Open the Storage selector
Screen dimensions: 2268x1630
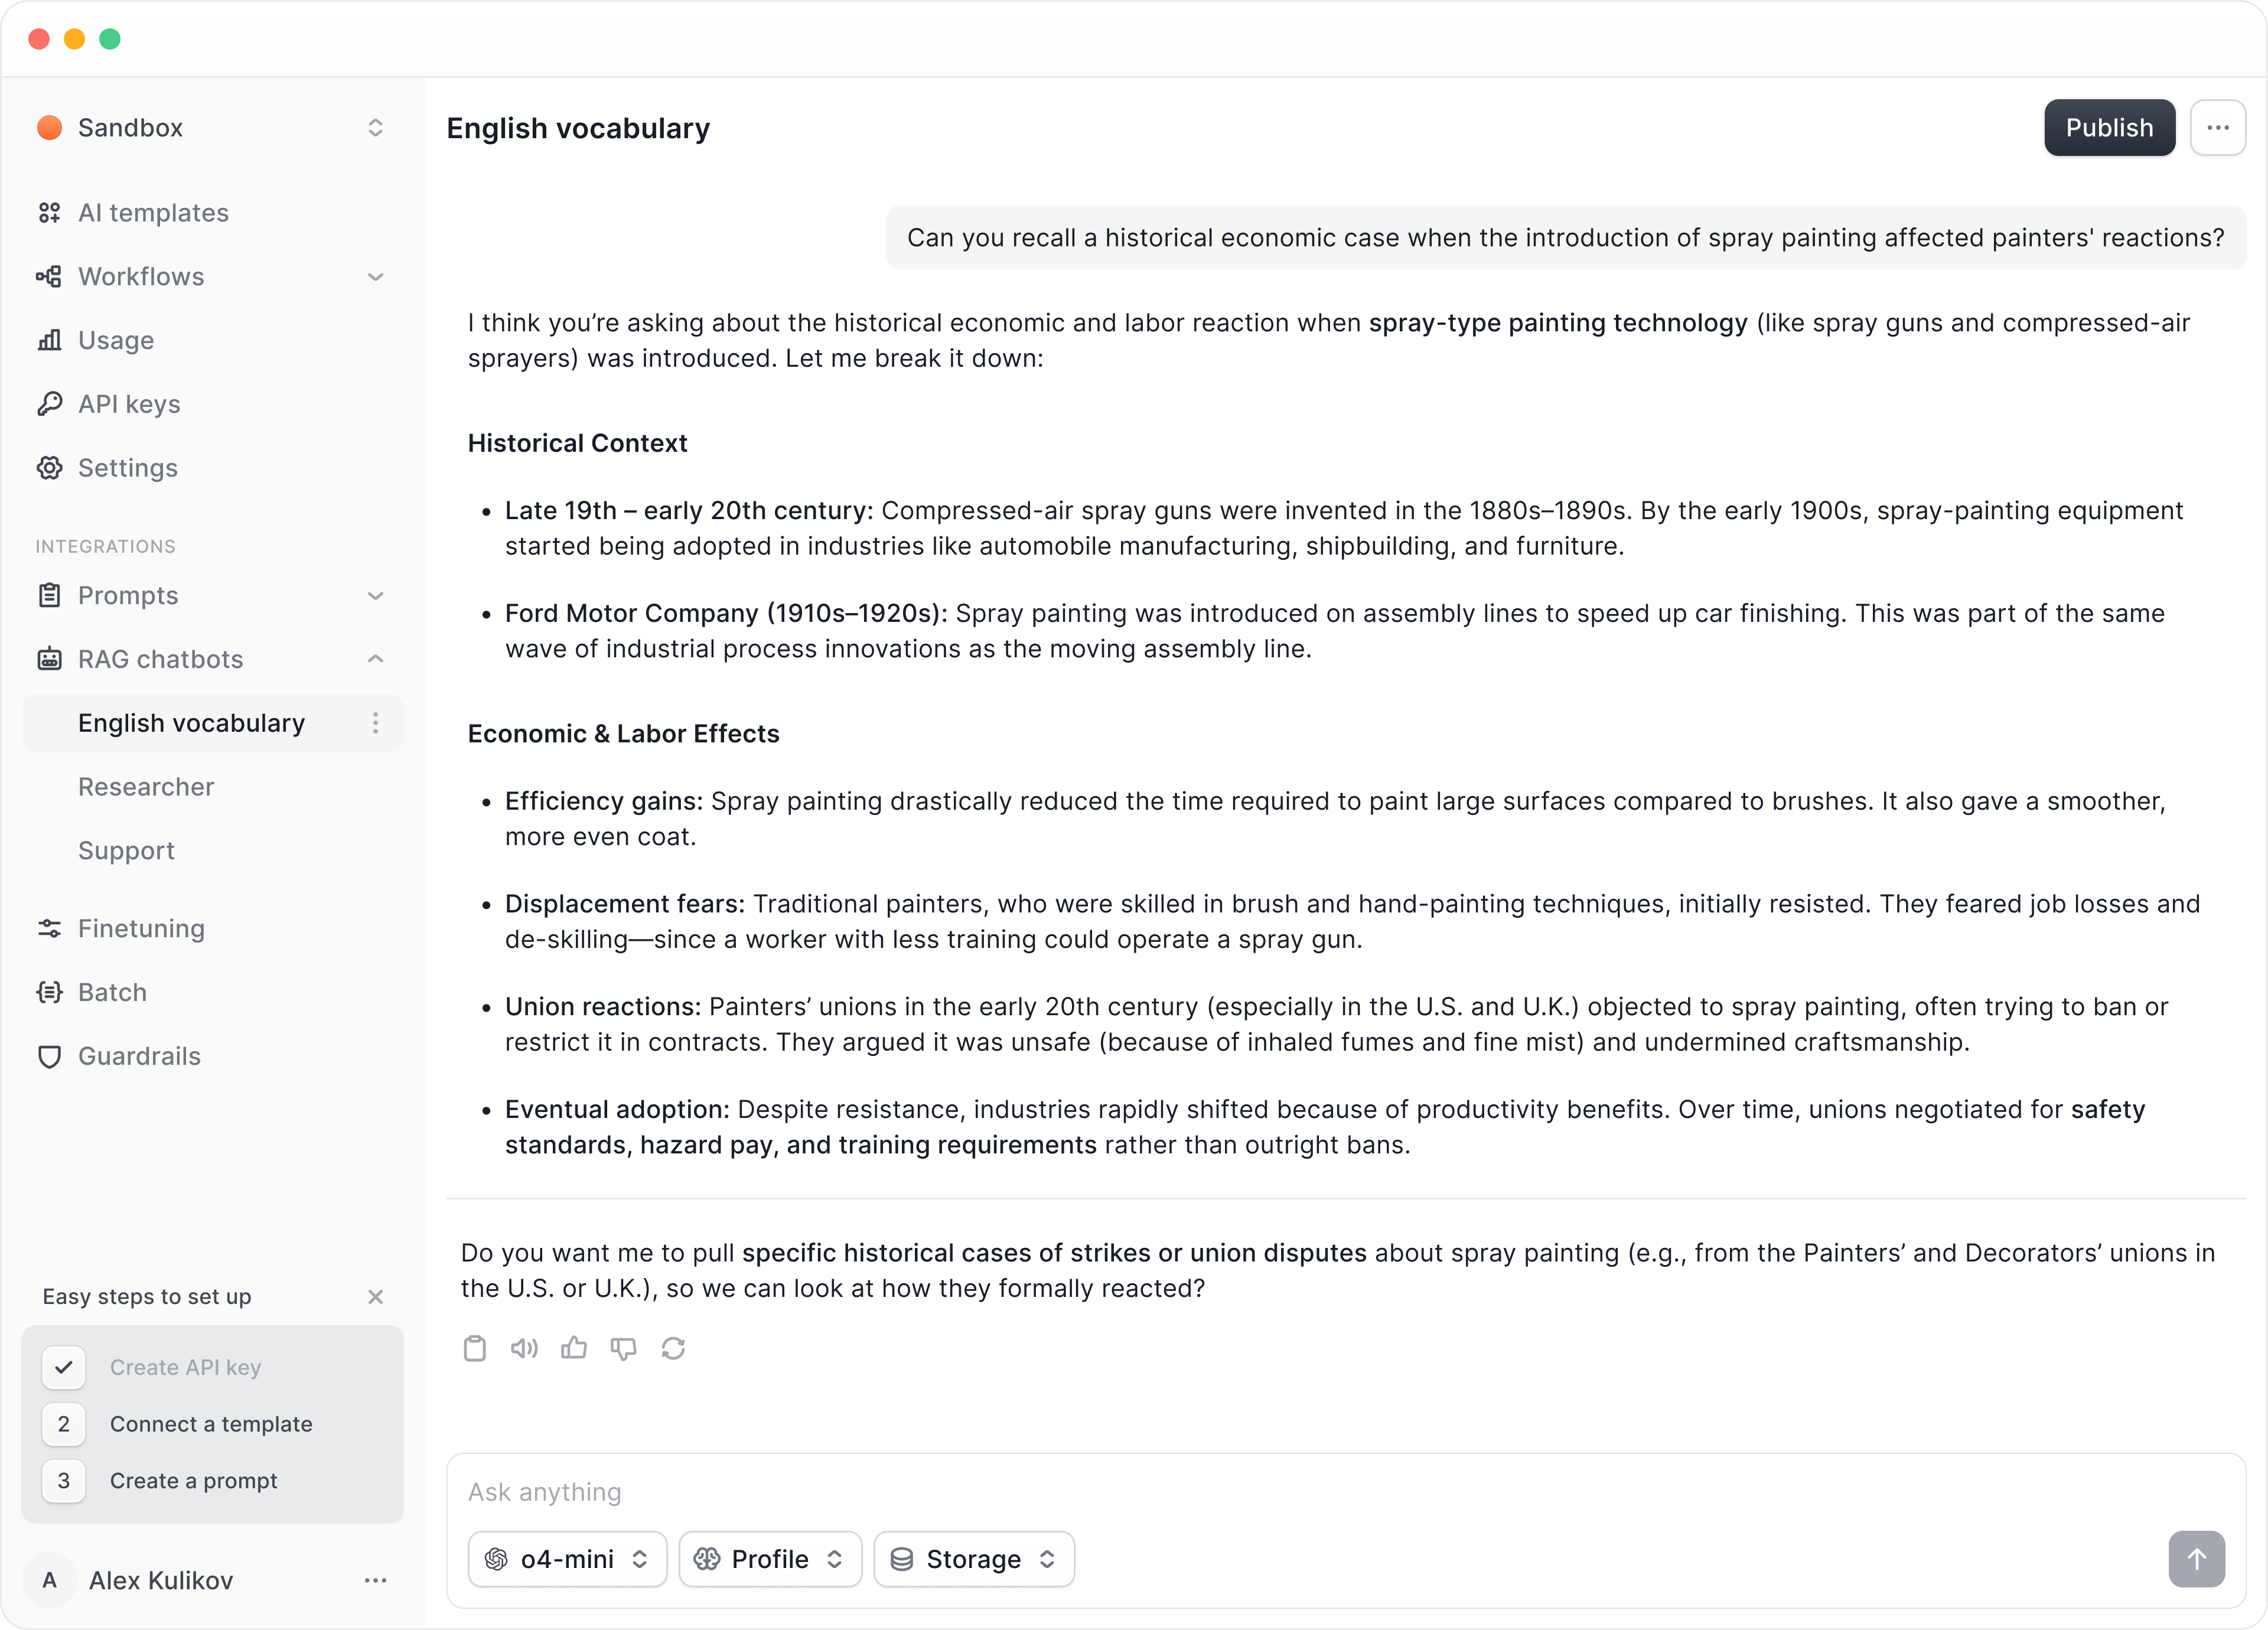pos(973,1559)
